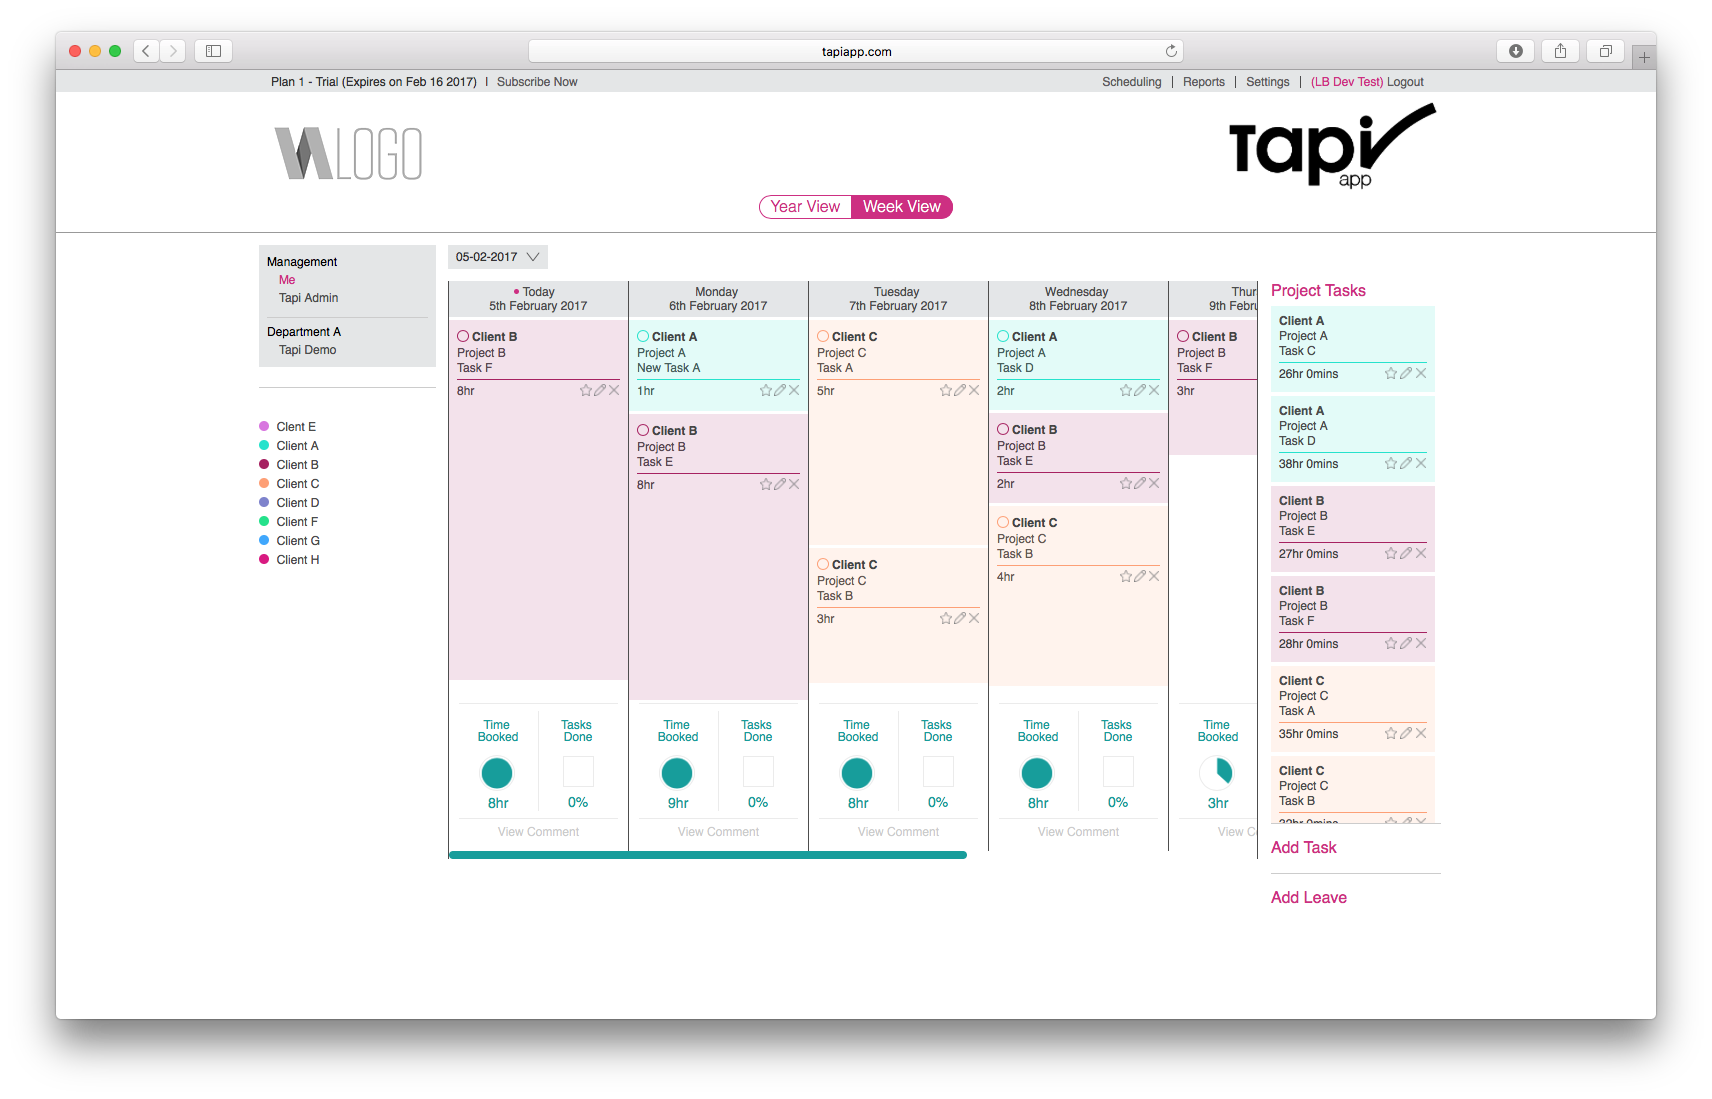This screenshot has width=1712, height=1099.
Task: Edit the Task D 38hr project task
Action: [1406, 463]
